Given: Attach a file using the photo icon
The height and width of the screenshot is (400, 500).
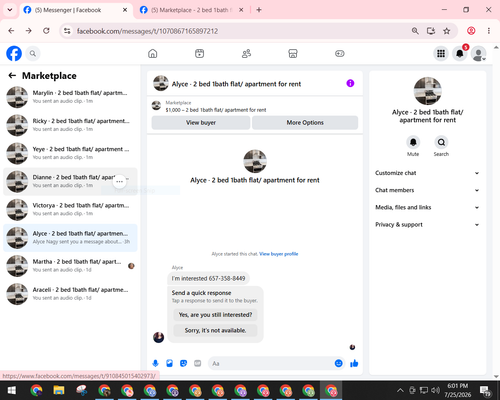Looking at the screenshot, I should [169, 363].
